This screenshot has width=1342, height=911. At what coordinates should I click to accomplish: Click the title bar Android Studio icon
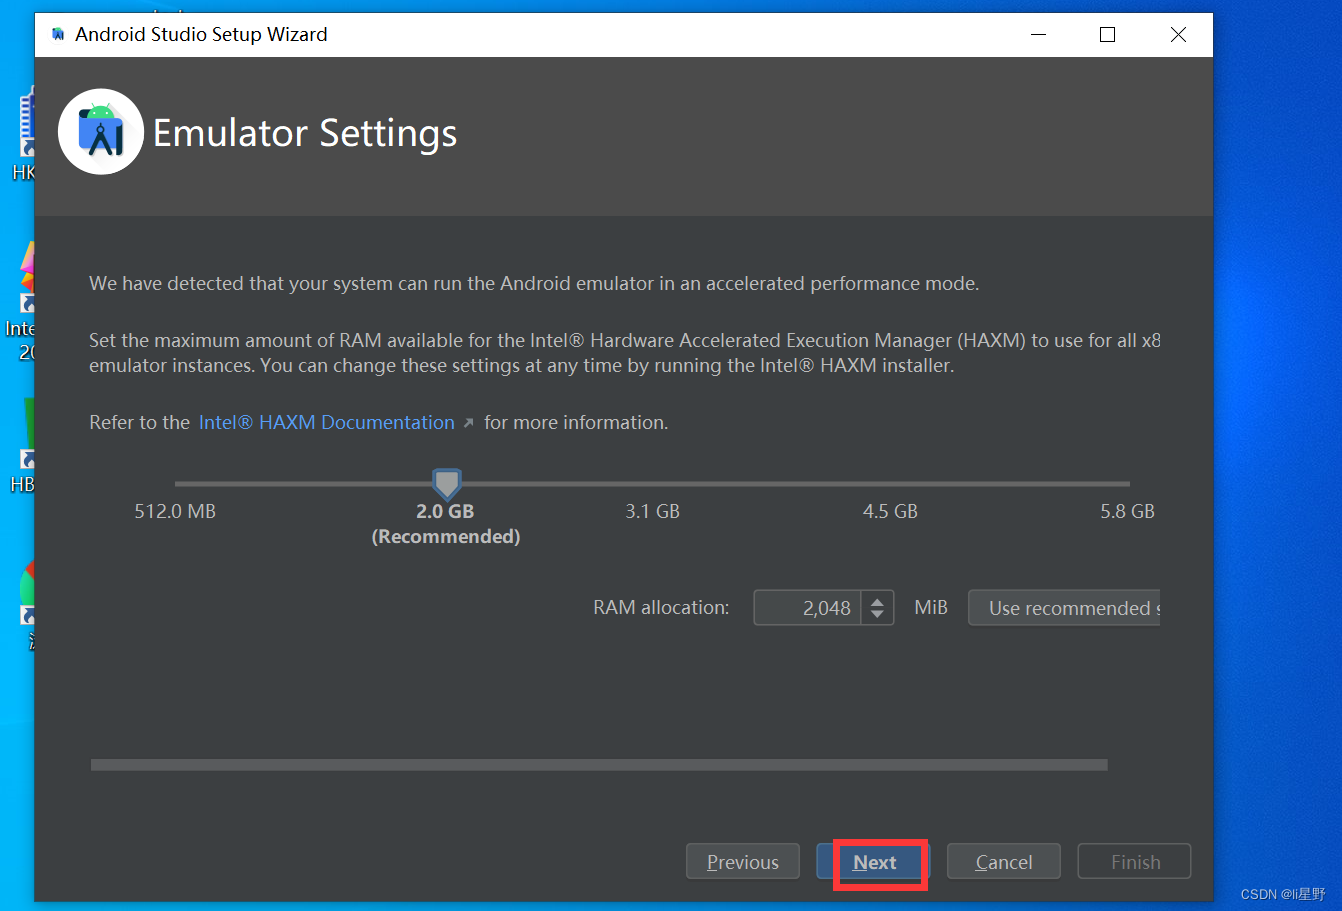58,34
